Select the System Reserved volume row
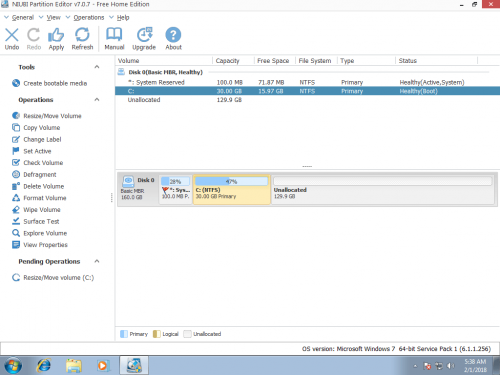The width and height of the screenshot is (500, 375). 307,82
